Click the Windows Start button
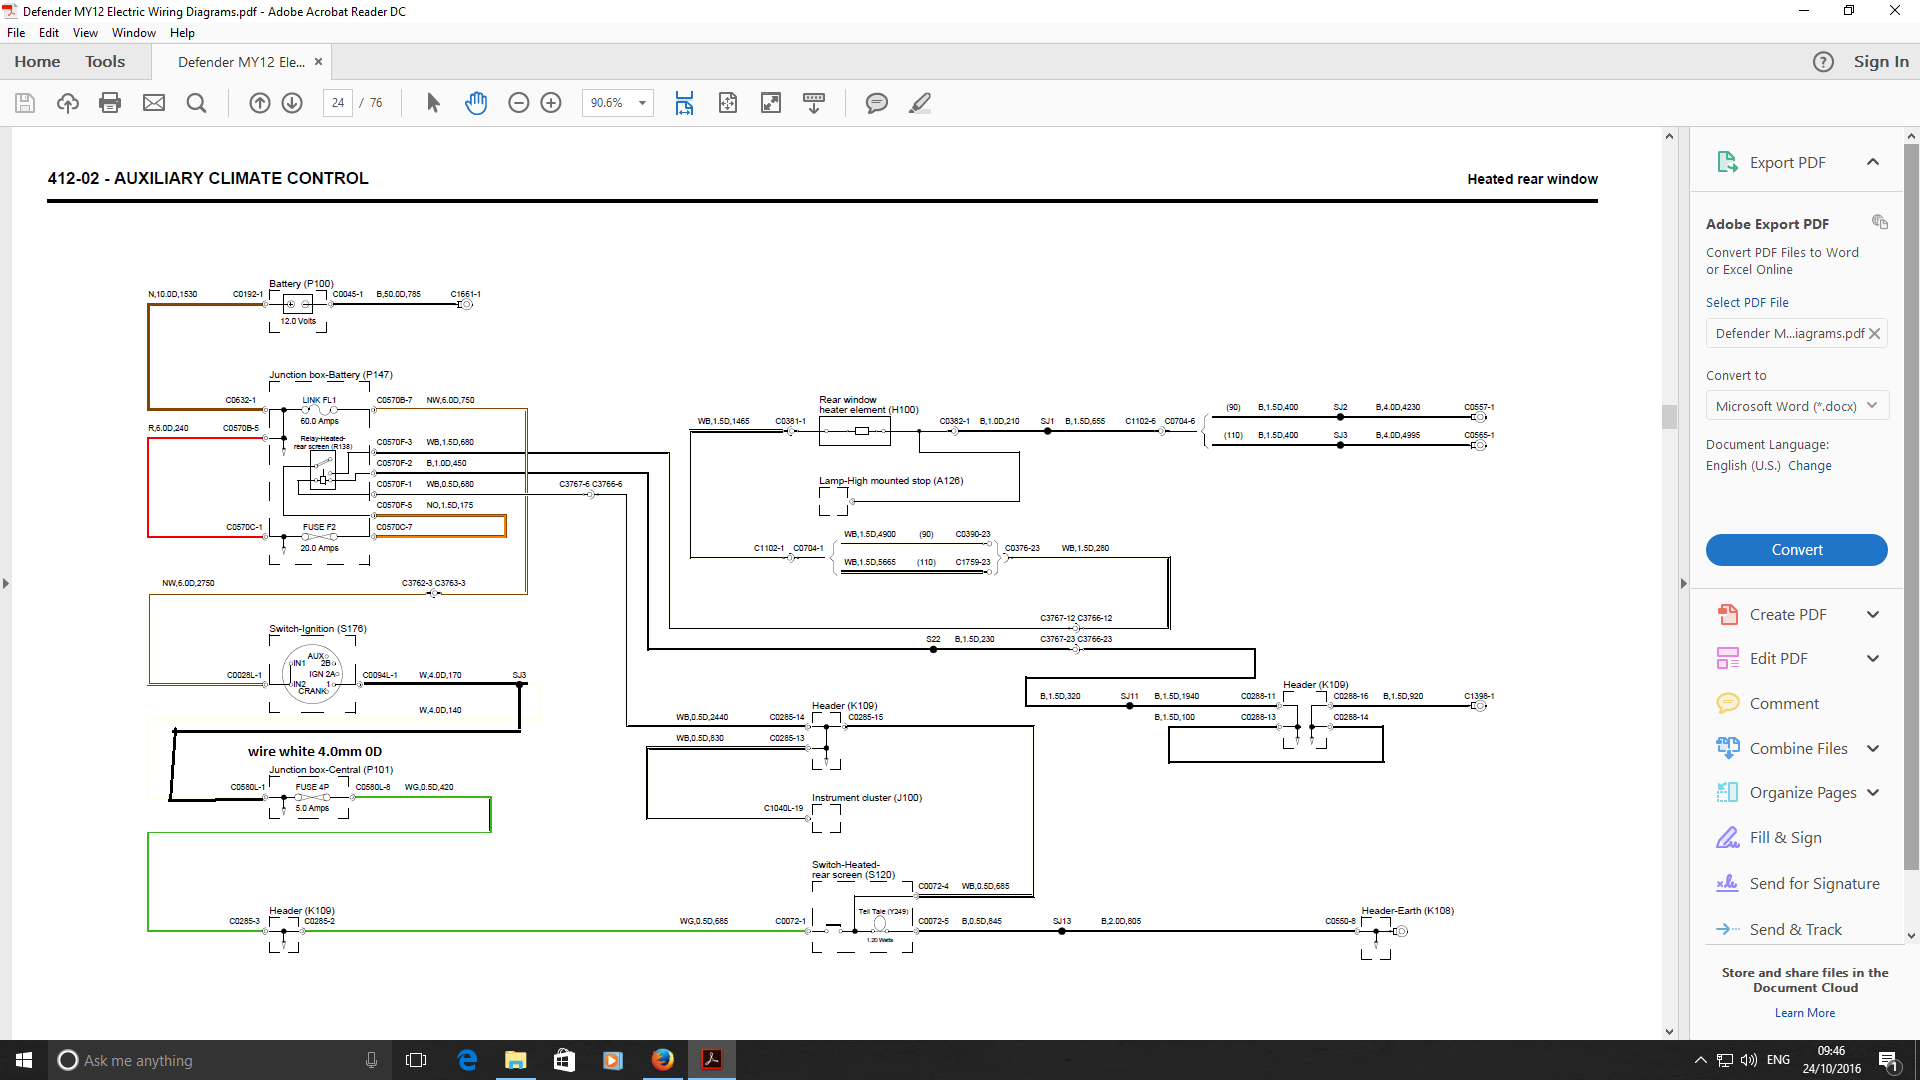Screen dimensions: 1920x1080 pyautogui.click(x=24, y=1060)
